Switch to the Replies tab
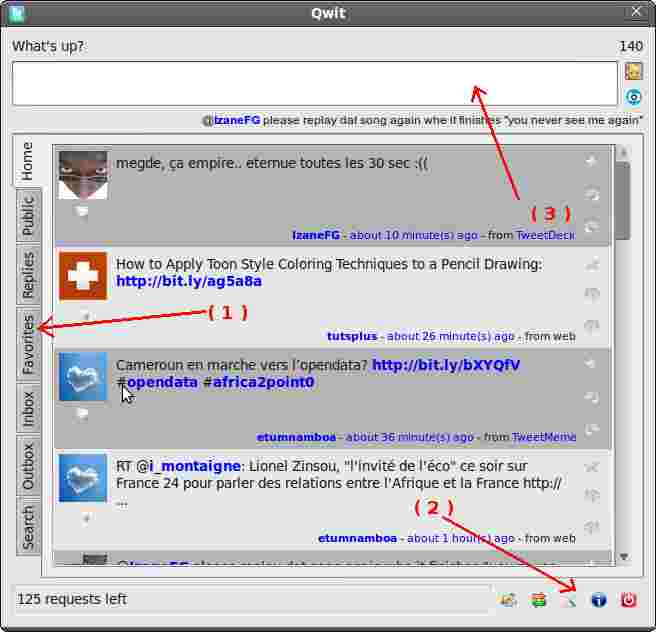Image resolution: width=656 pixels, height=632 pixels. pyautogui.click(x=28, y=275)
